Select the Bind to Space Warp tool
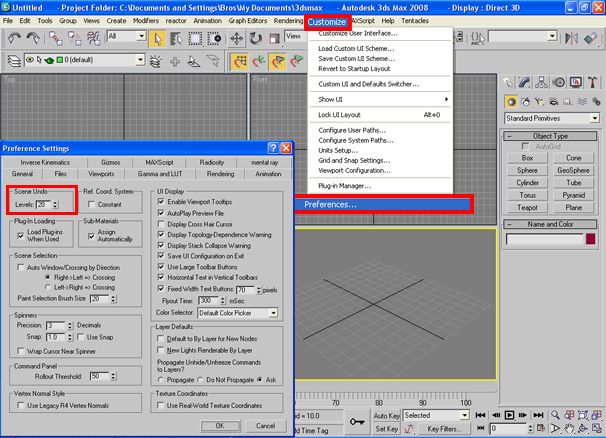The image size is (606, 438). (93, 38)
